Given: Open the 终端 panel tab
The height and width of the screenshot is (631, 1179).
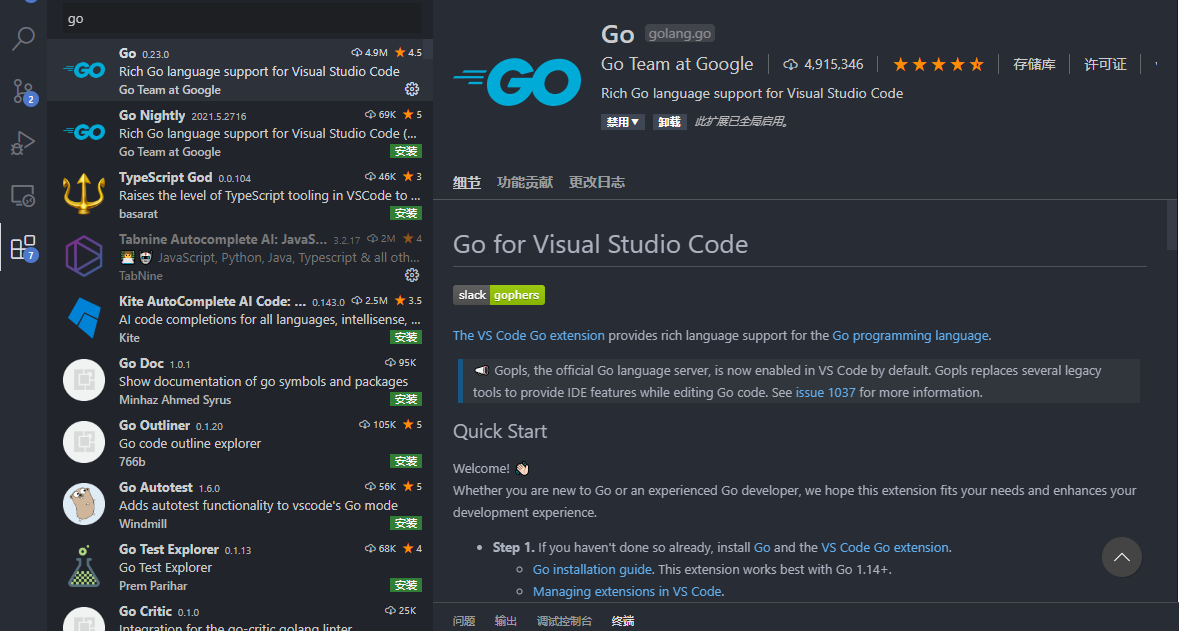Looking at the screenshot, I should [623, 621].
